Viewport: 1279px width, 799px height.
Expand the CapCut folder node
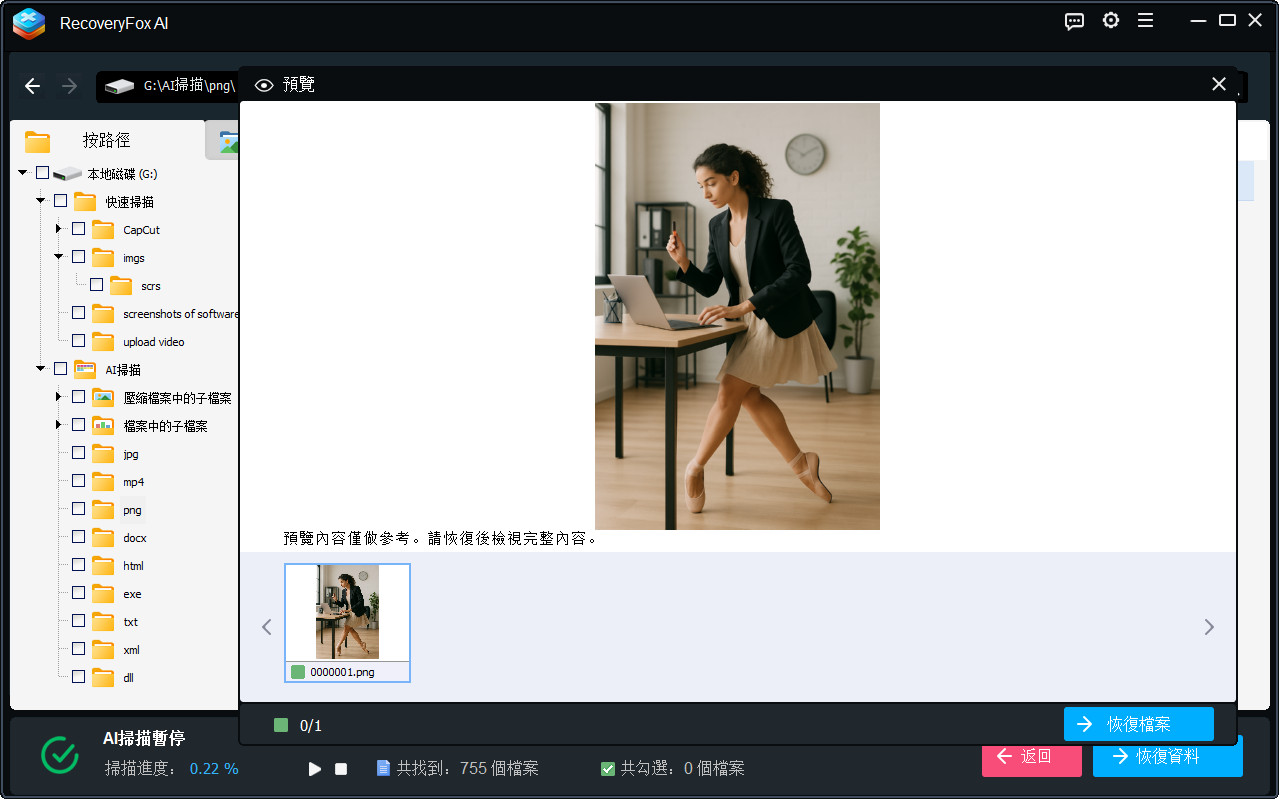(59, 229)
